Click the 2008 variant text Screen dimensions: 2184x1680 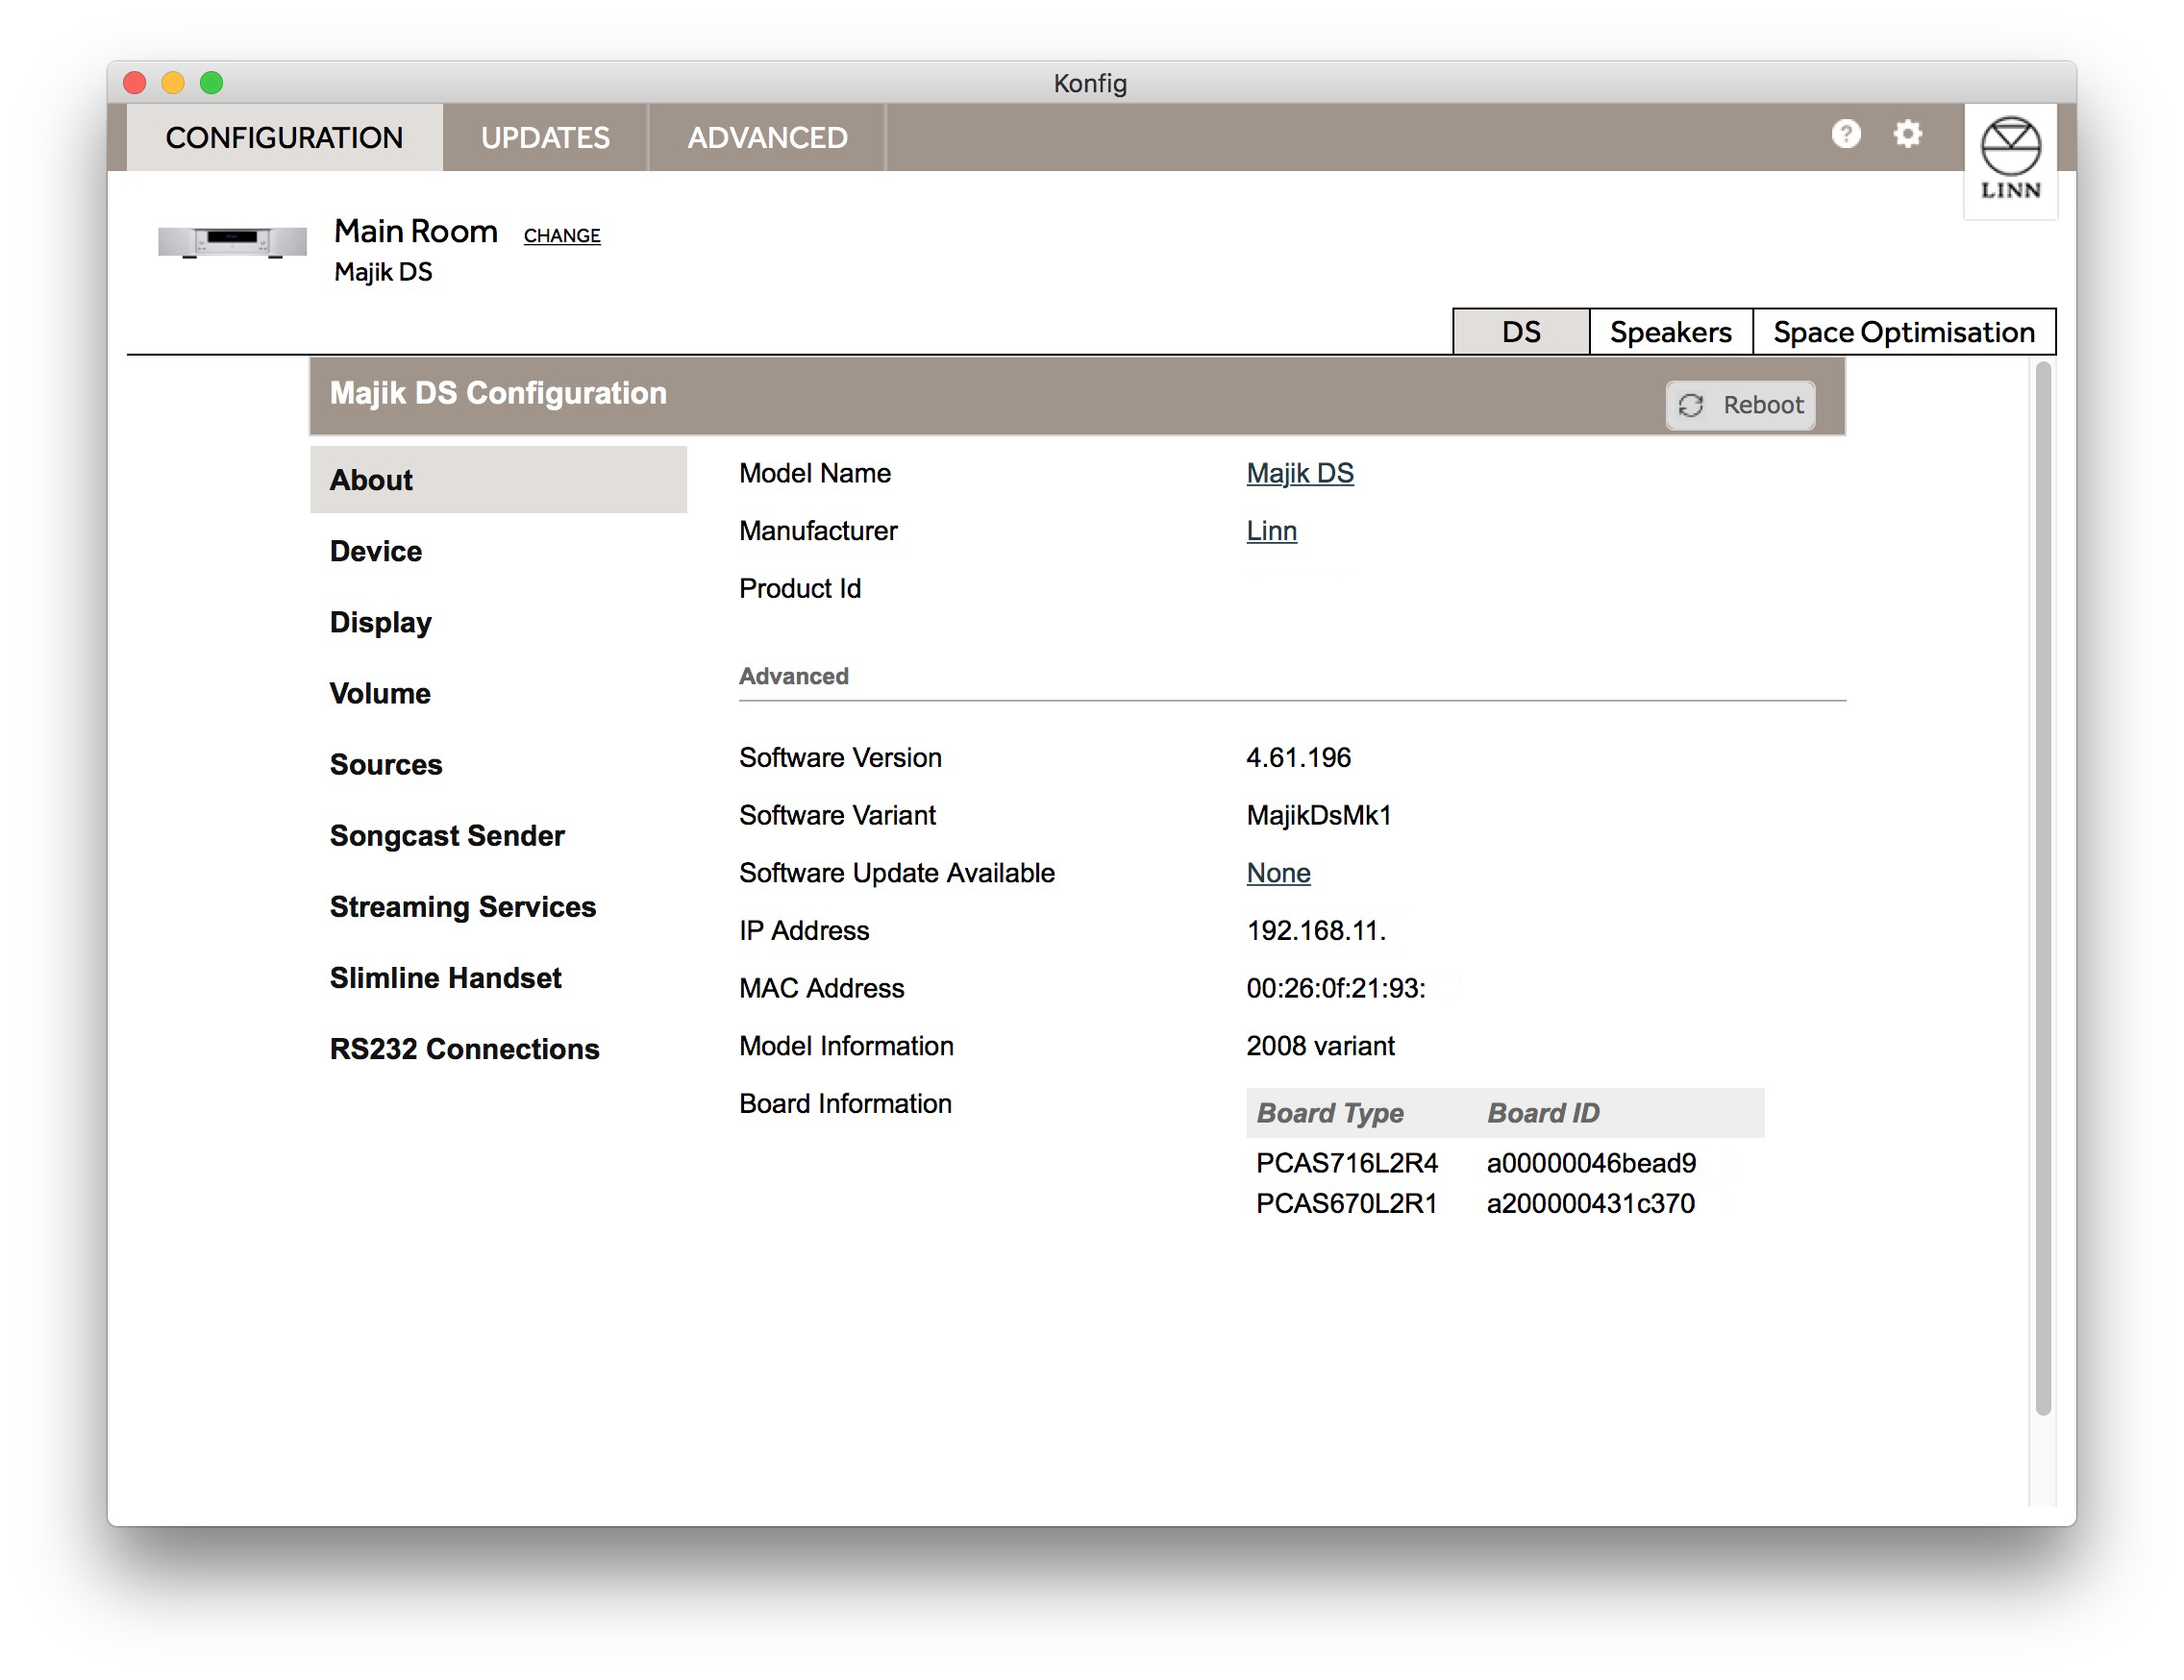[x=1320, y=1046]
